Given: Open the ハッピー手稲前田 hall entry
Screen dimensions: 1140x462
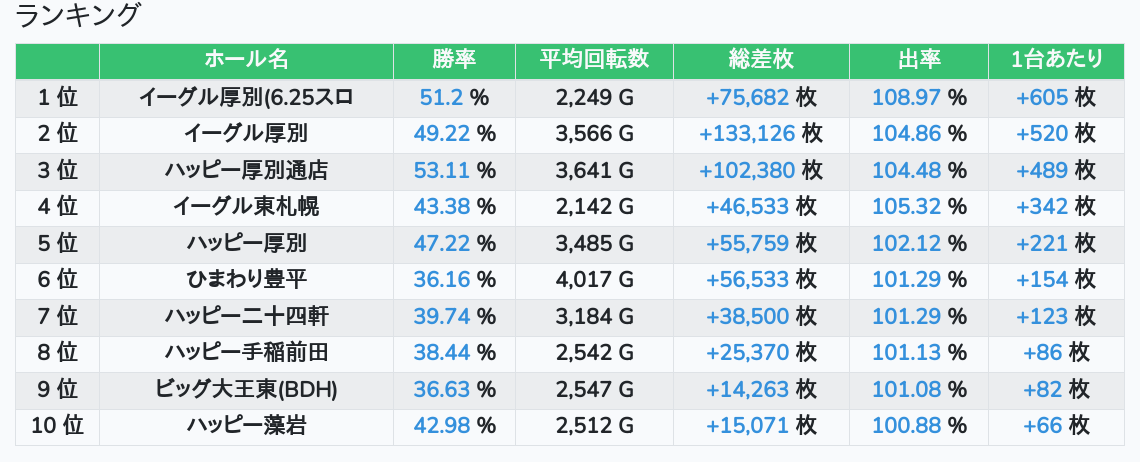Looking at the screenshot, I should pyautogui.click(x=246, y=353).
